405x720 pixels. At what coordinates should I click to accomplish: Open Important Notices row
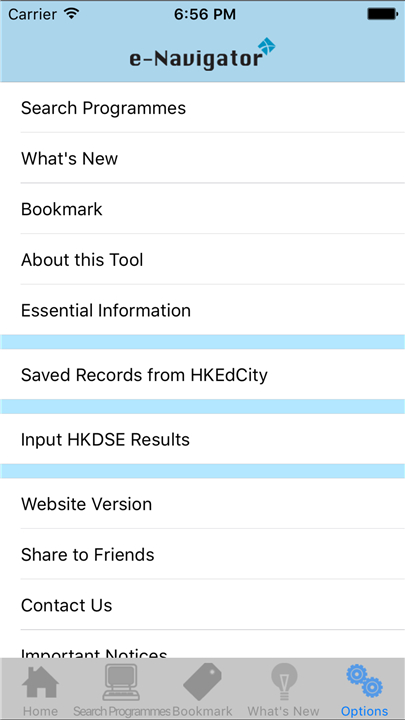tap(202, 645)
